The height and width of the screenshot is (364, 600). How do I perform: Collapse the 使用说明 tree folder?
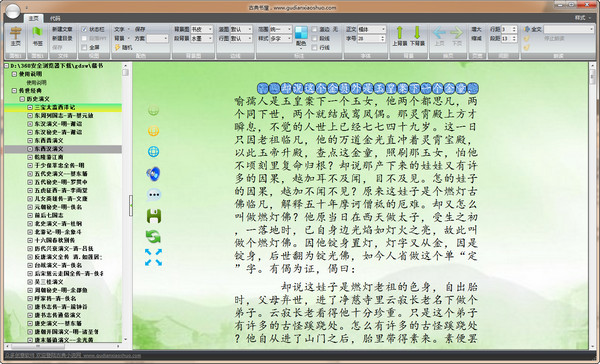point(14,74)
